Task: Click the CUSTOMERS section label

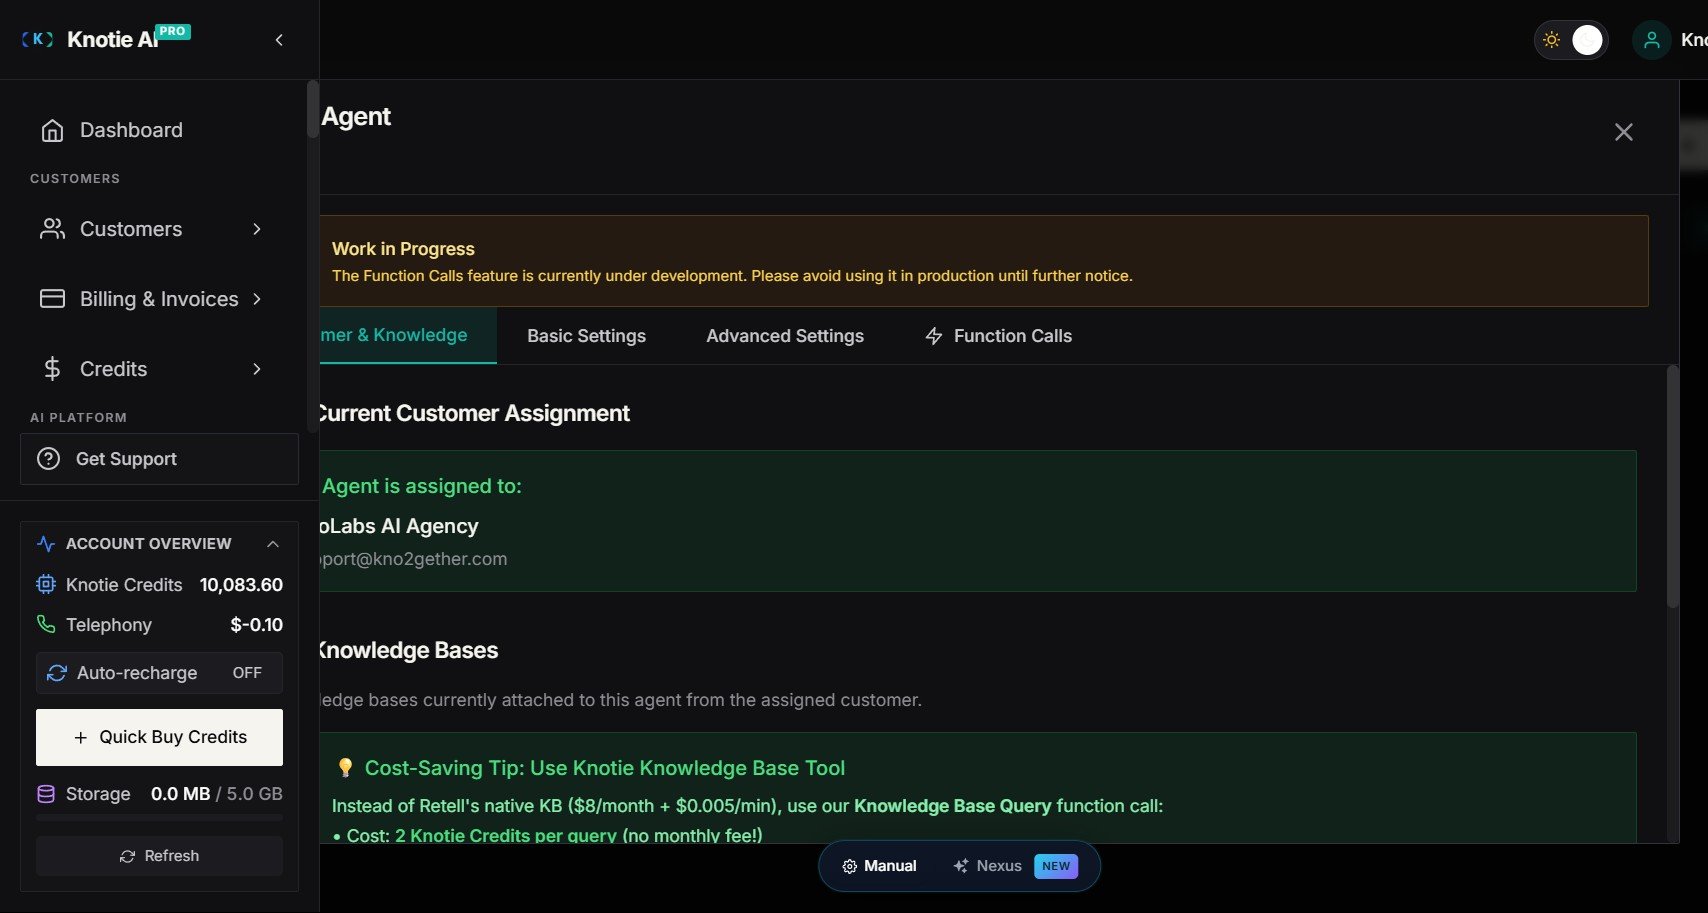Action: point(75,179)
